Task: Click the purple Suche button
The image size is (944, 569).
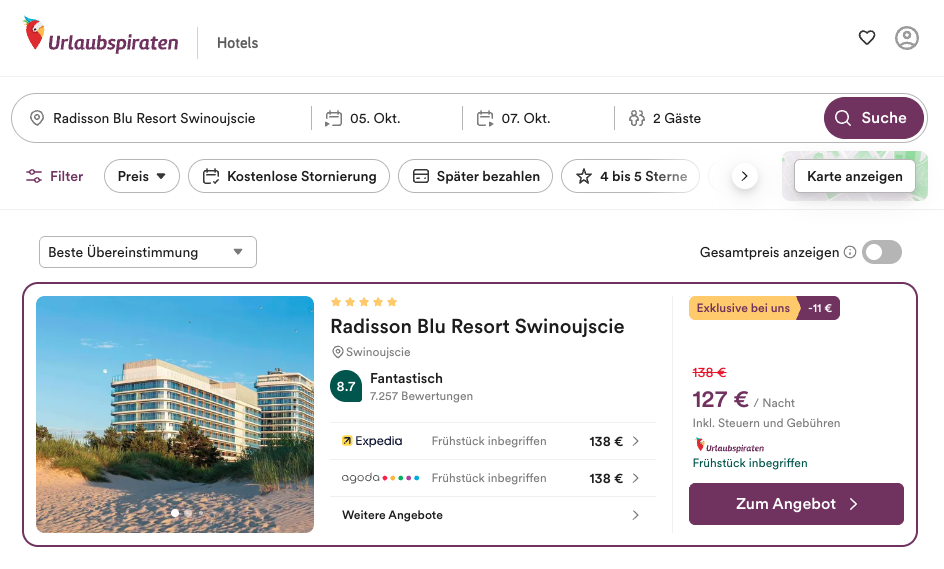Action: [x=874, y=118]
